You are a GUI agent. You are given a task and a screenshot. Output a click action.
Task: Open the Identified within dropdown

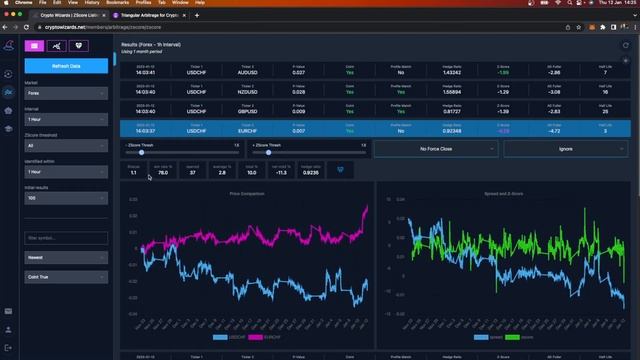pos(66,172)
